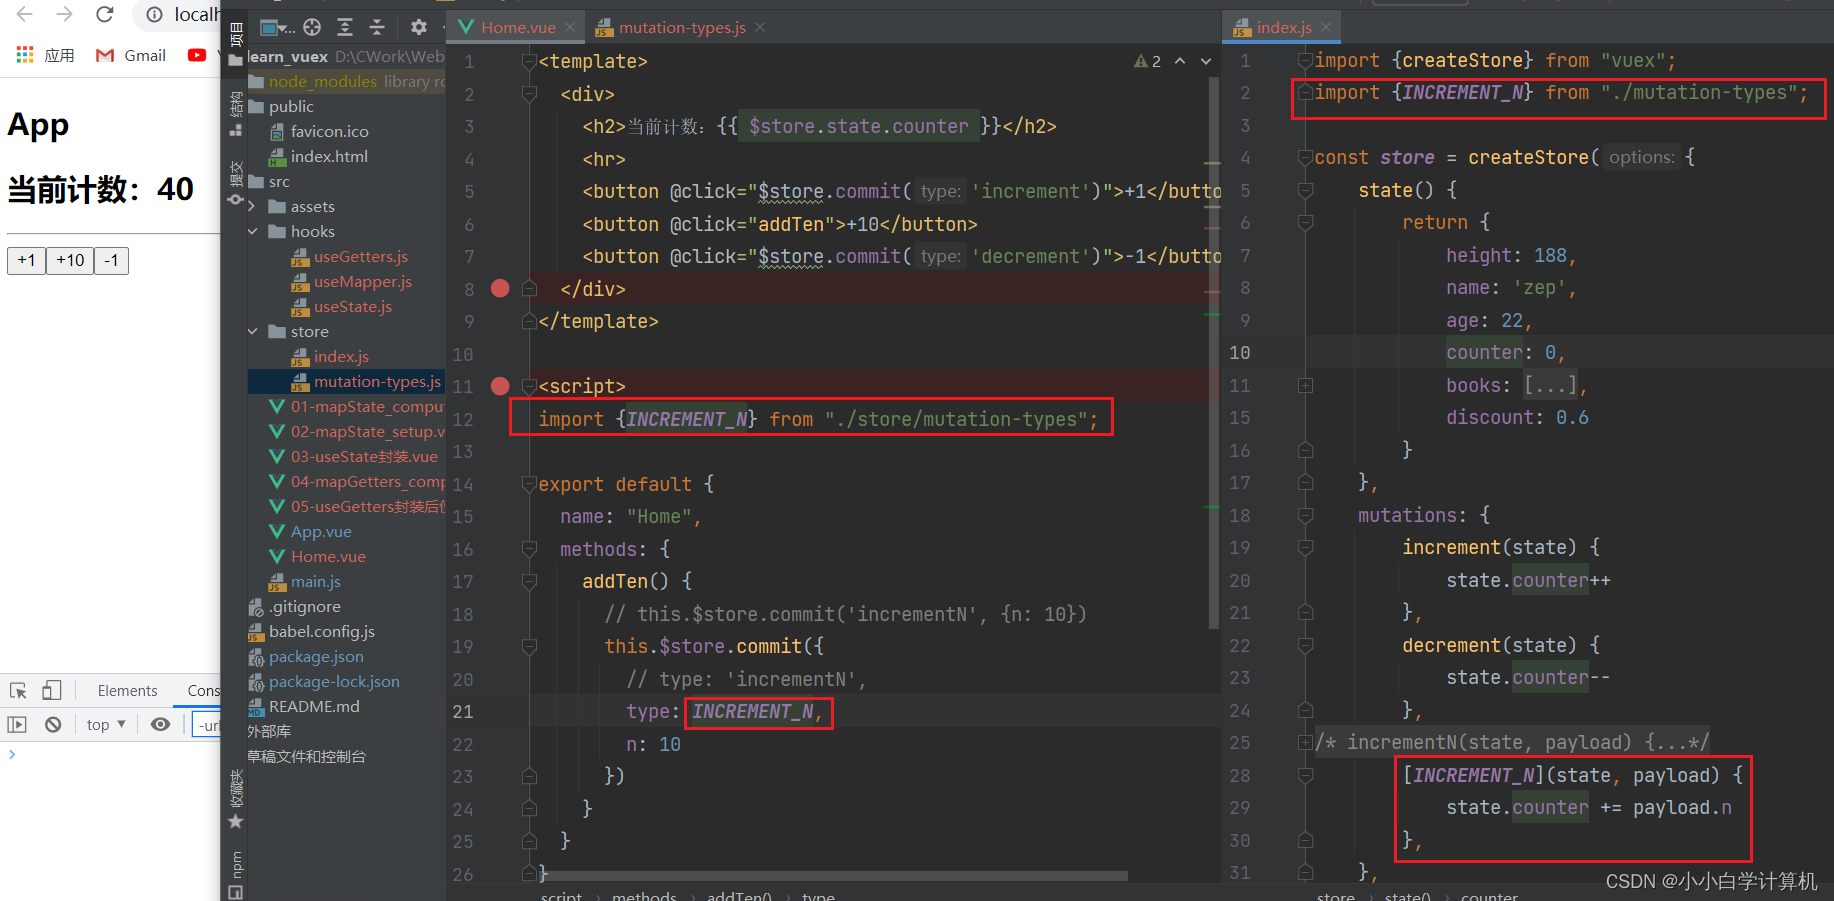This screenshot has height=901, width=1834.
Task: Go to next highlighted problem arrow
Action: 1206,61
